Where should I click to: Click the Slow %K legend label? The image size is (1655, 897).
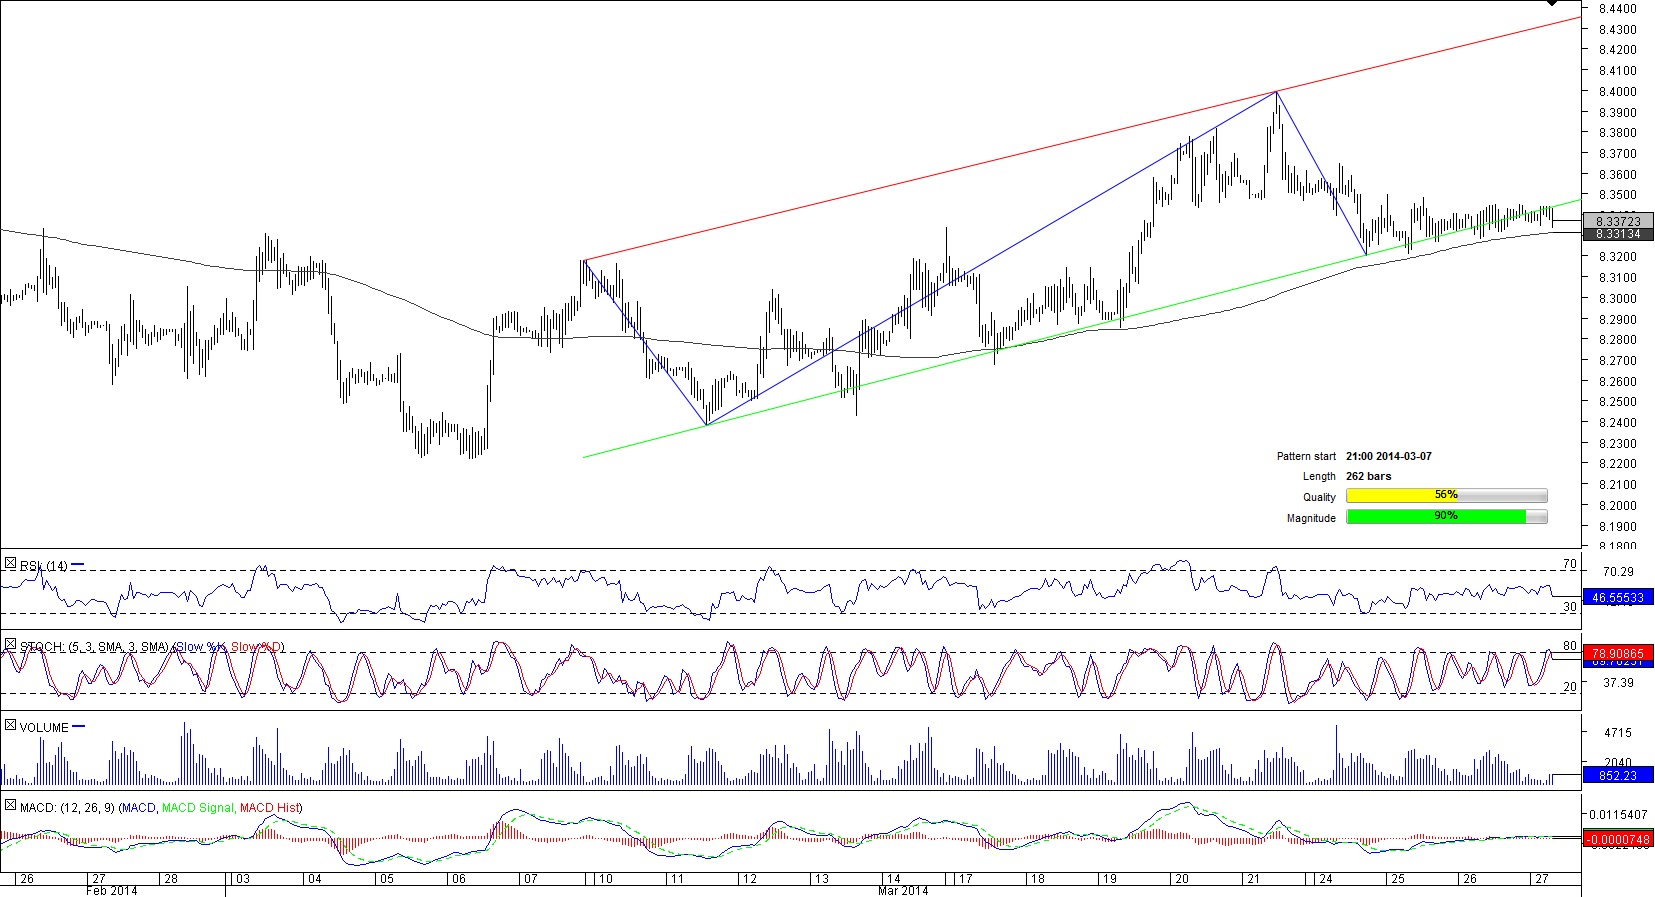point(200,647)
